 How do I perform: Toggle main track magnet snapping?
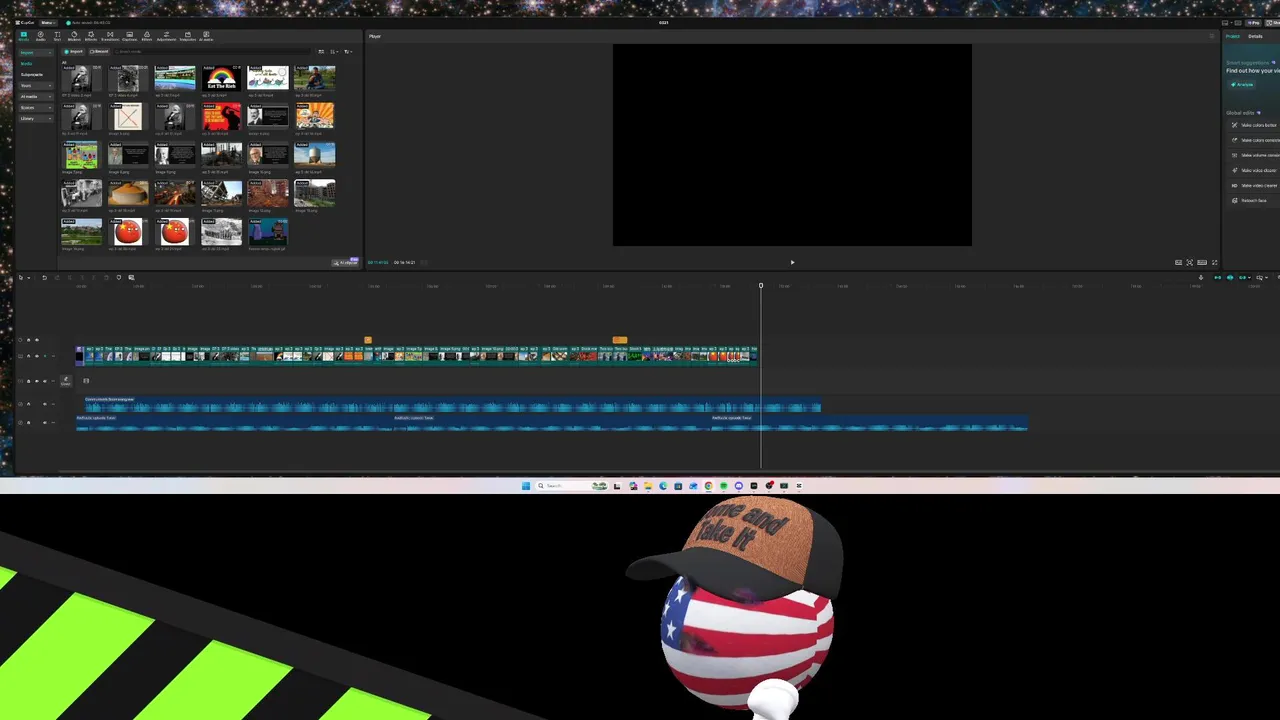point(1218,277)
